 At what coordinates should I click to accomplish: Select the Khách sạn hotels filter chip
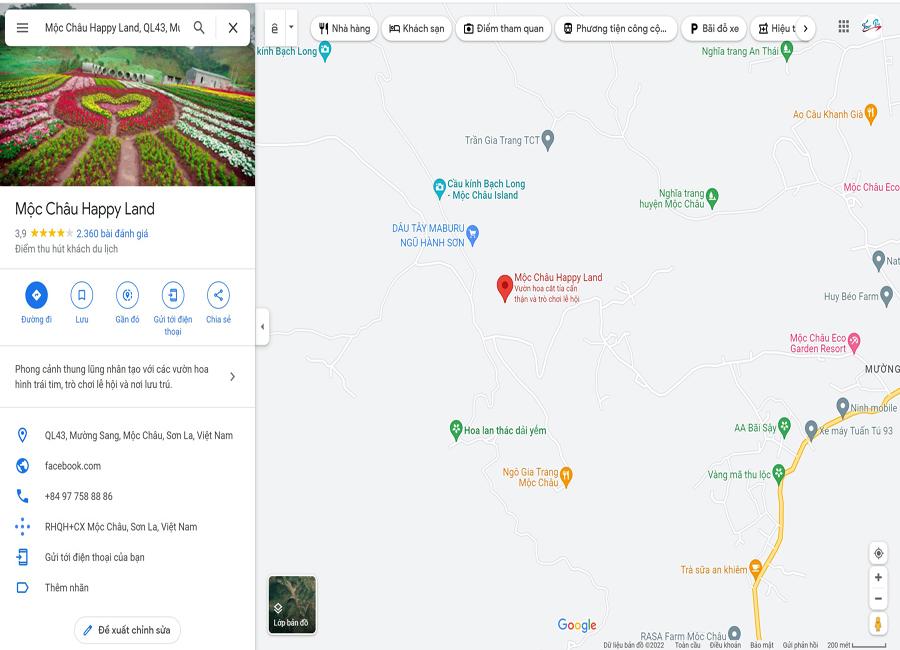(417, 28)
